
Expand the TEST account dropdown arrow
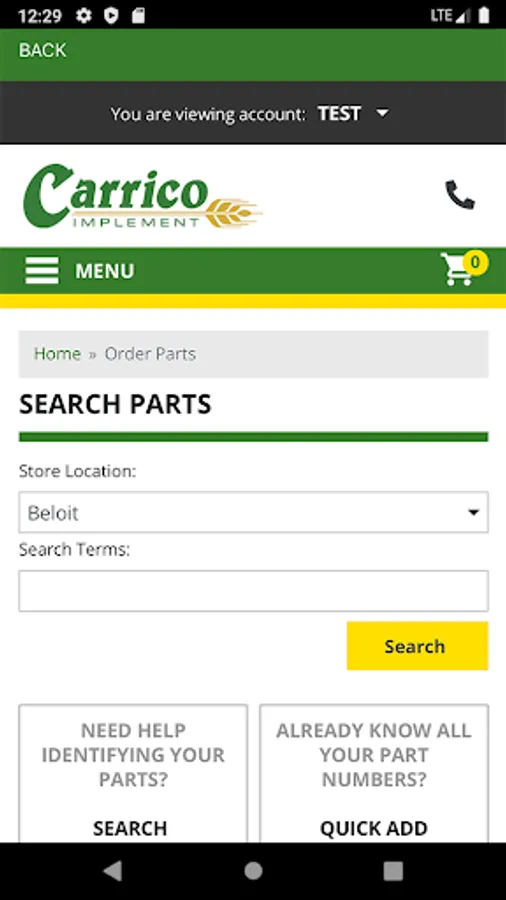click(382, 114)
